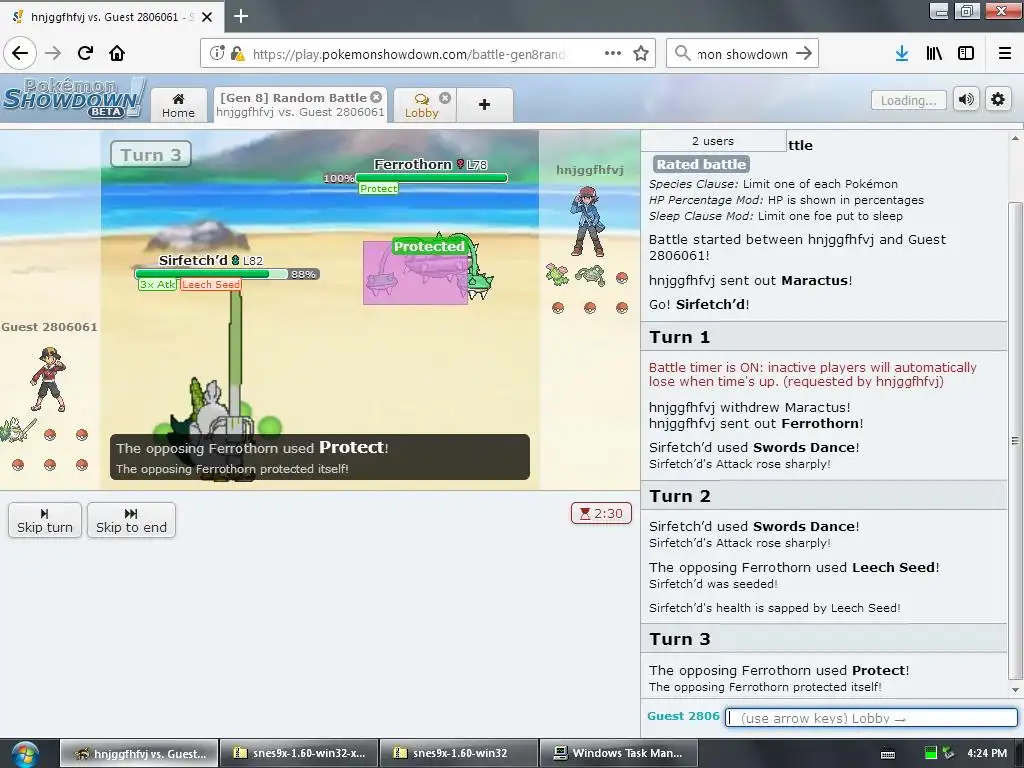Open the library bookshelf icon
The width and height of the screenshot is (1024, 768).
pyautogui.click(x=934, y=53)
